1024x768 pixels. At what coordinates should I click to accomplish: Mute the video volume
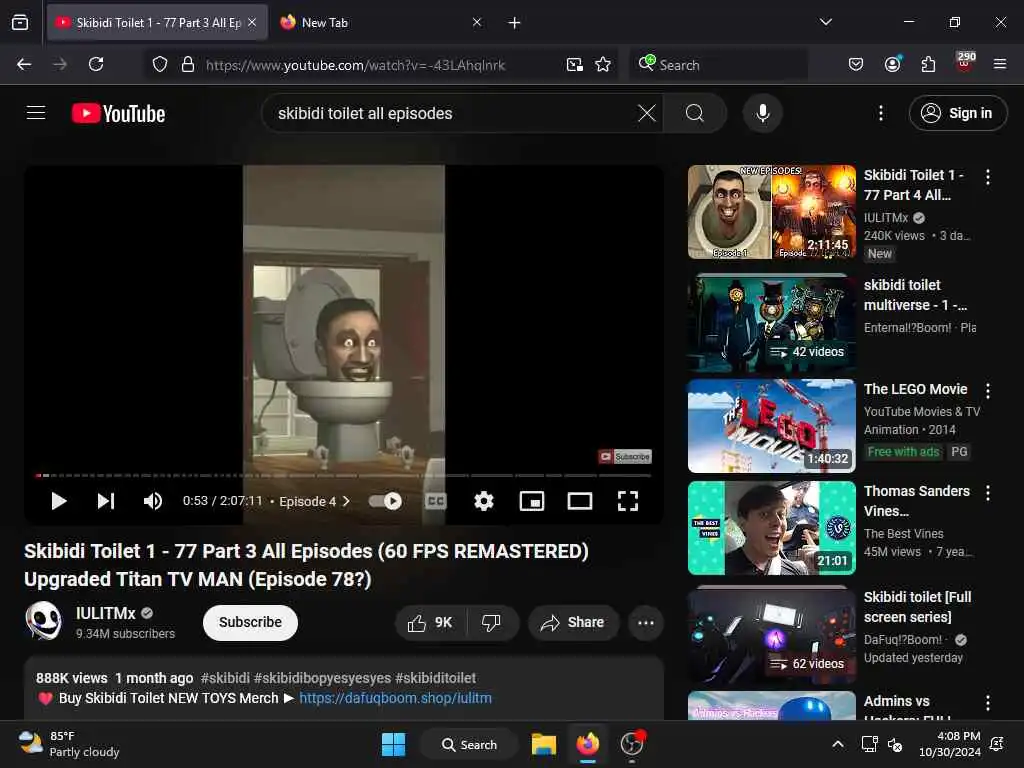pos(153,501)
